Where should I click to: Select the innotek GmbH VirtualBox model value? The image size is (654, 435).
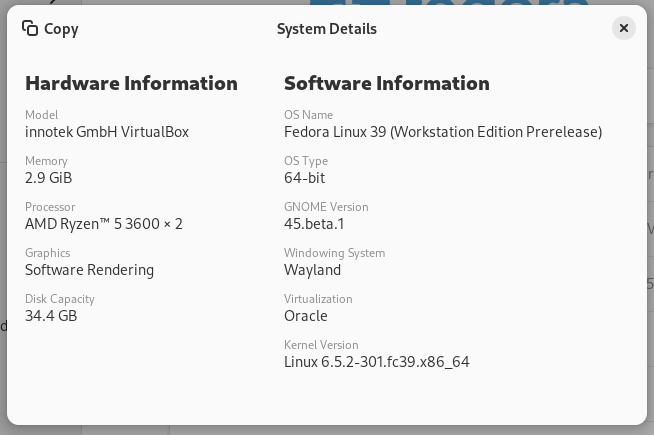[107, 132]
